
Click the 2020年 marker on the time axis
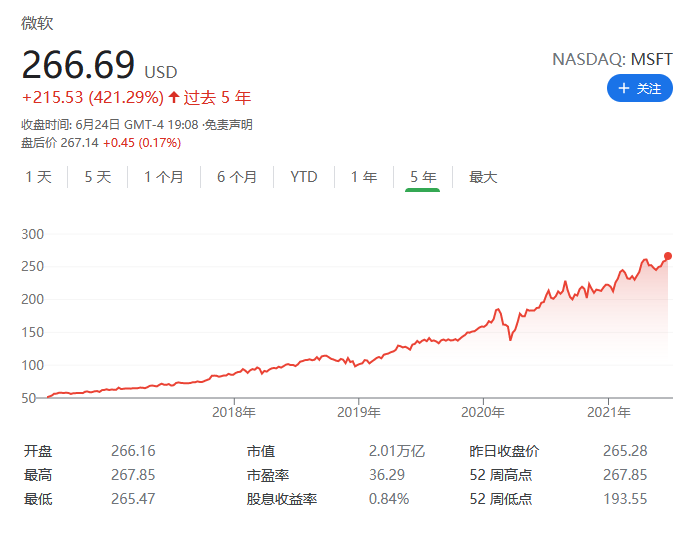coord(483,411)
